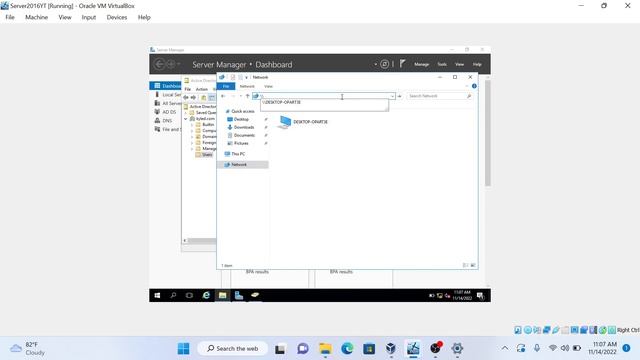Open the VirtualBox File menu
The height and width of the screenshot is (360, 640).
pyautogui.click(x=10, y=17)
